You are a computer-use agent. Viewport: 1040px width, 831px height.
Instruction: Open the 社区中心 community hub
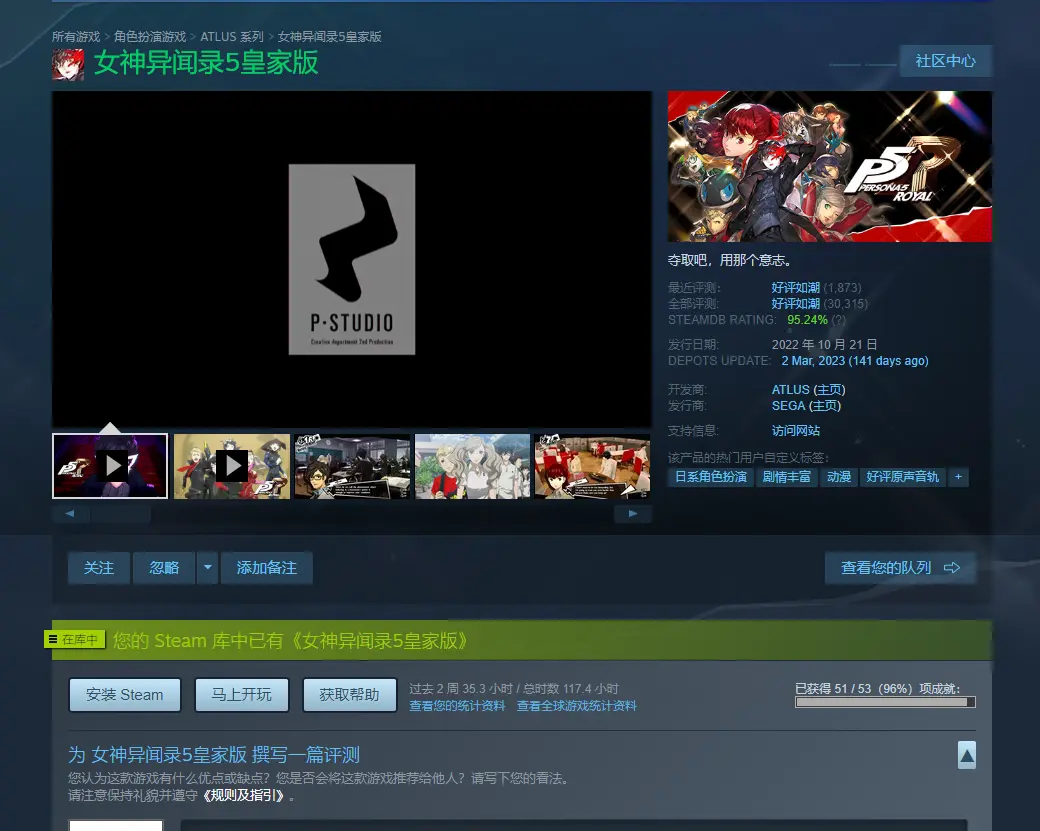[x=945, y=61]
